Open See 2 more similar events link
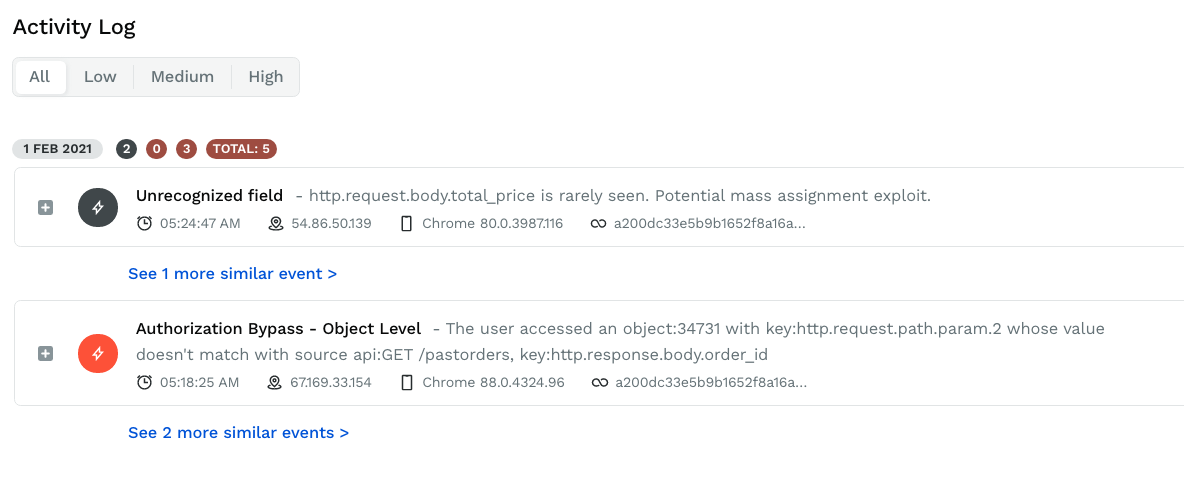This screenshot has width=1184, height=492. 238,433
